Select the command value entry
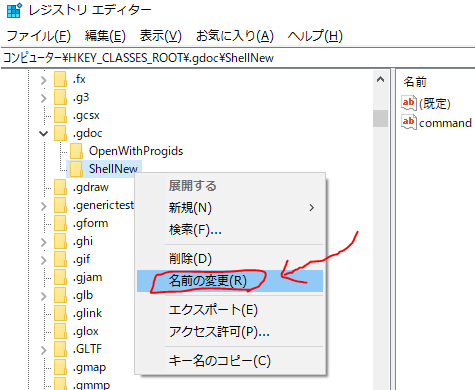The height and width of the screenshot is (390, 475). 445,123
